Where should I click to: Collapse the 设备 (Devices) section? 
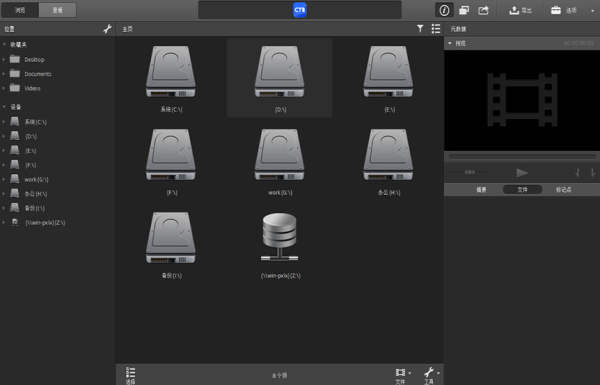pyautogui.click(x=4, y=107)
